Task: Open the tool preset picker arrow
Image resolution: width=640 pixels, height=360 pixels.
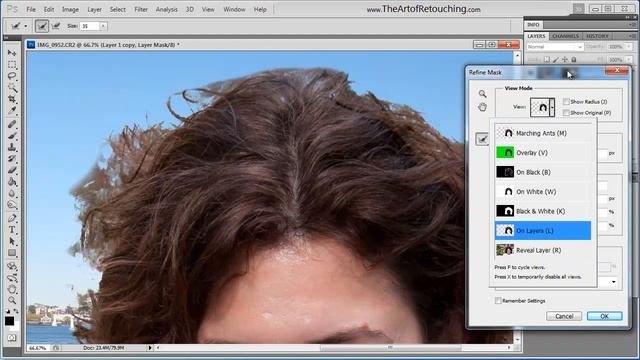Action: pyautogui.click(x=26, y=26)
